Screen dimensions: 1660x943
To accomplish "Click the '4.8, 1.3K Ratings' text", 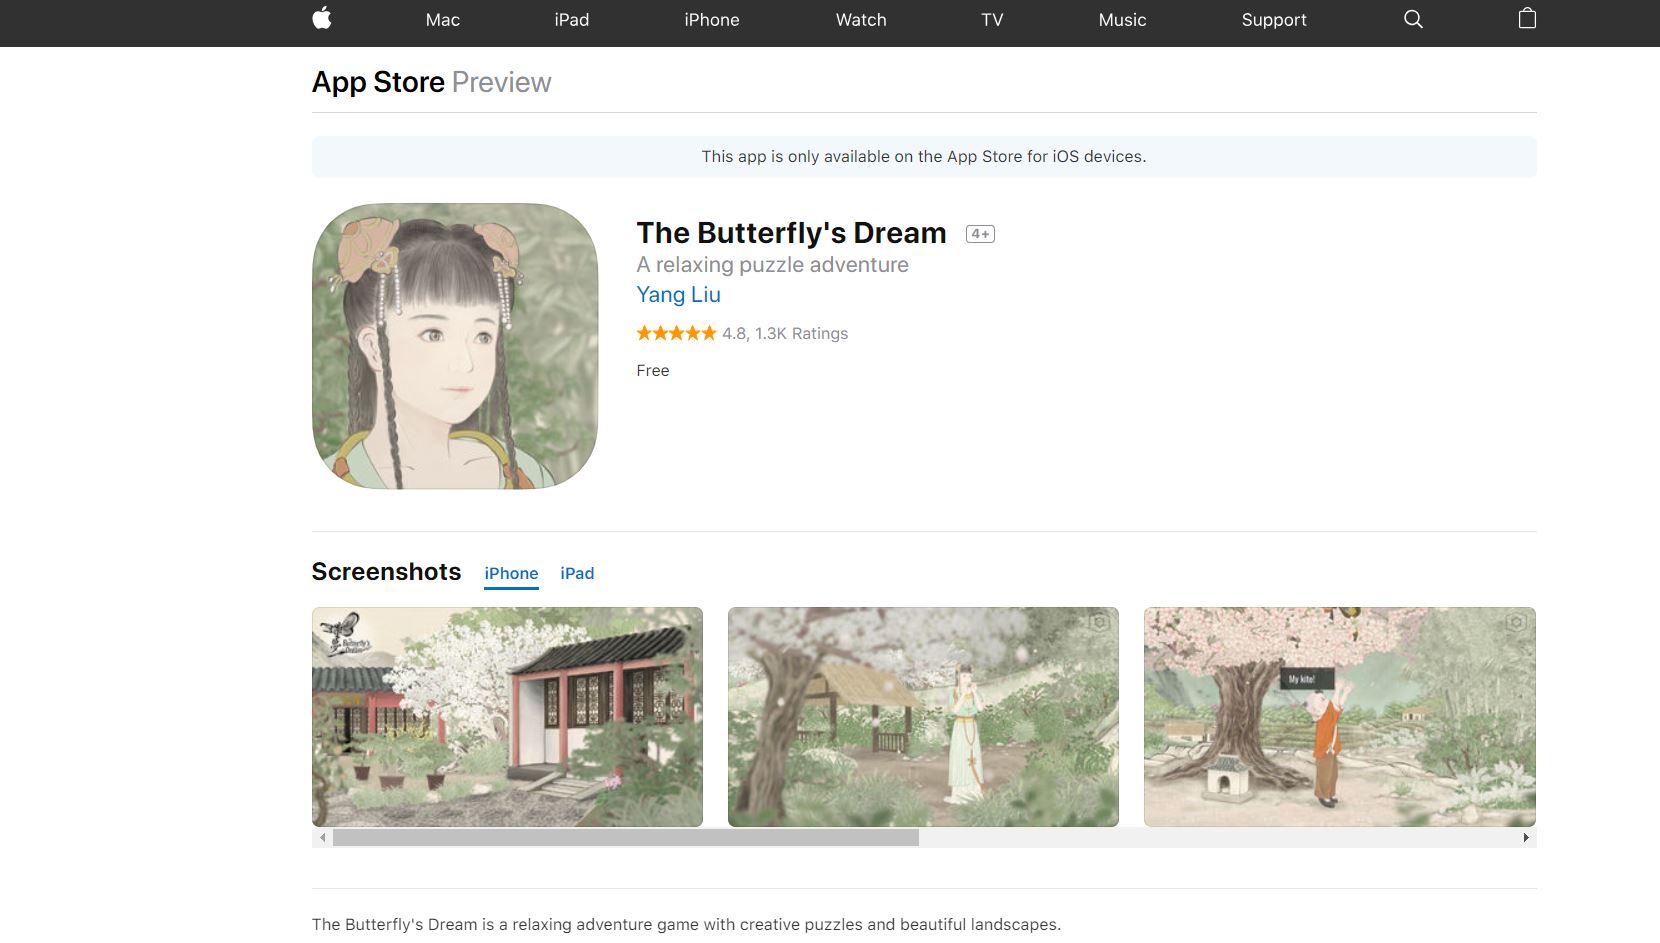I will point(785,334).
